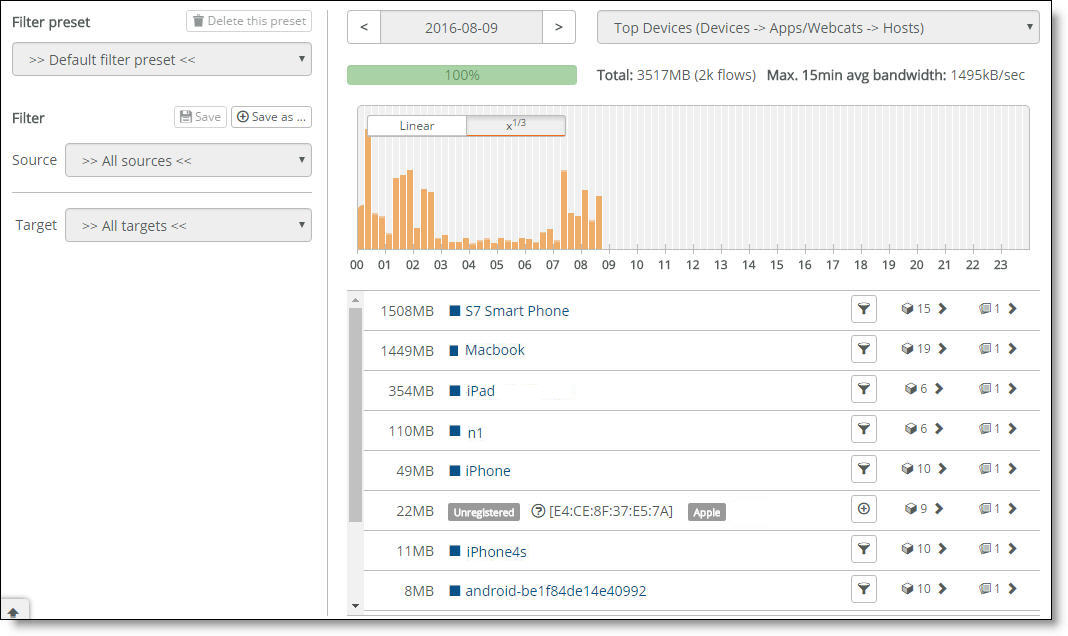Open hosts for Macbook
Viewport: 1068px width, 636px height.
(x=998, y=349)
